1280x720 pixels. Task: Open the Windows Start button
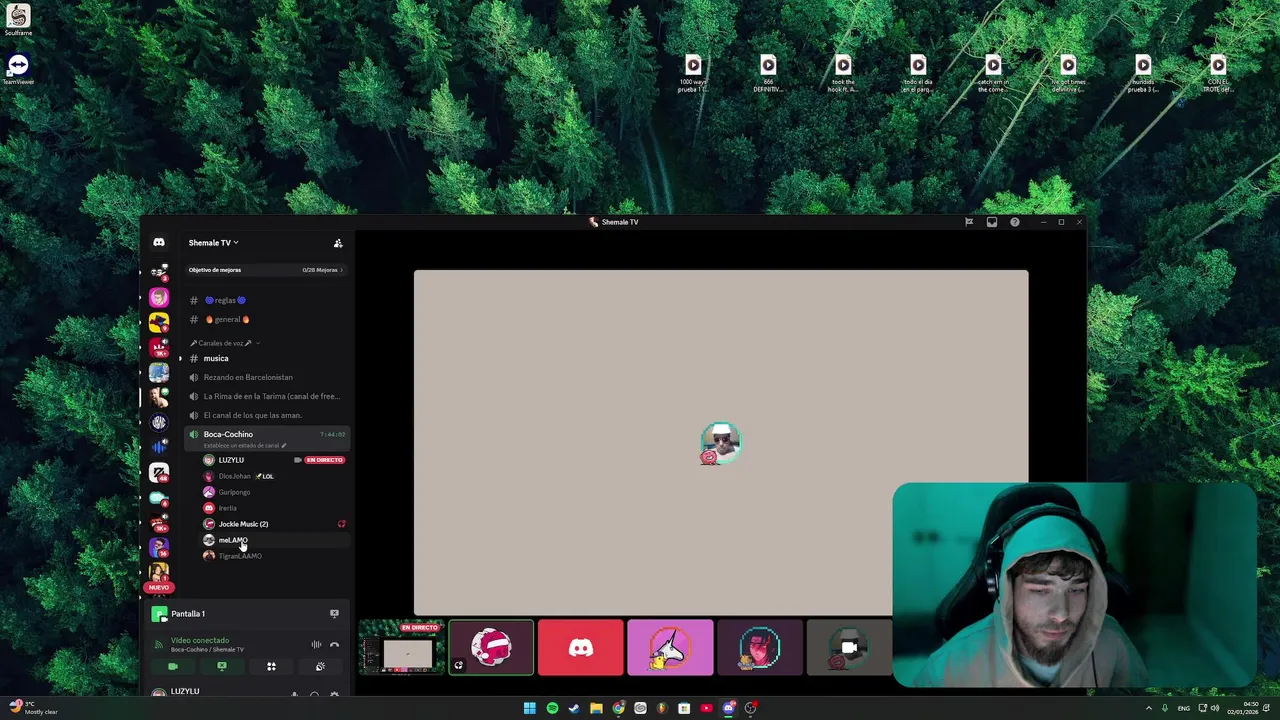click(529, 708)
